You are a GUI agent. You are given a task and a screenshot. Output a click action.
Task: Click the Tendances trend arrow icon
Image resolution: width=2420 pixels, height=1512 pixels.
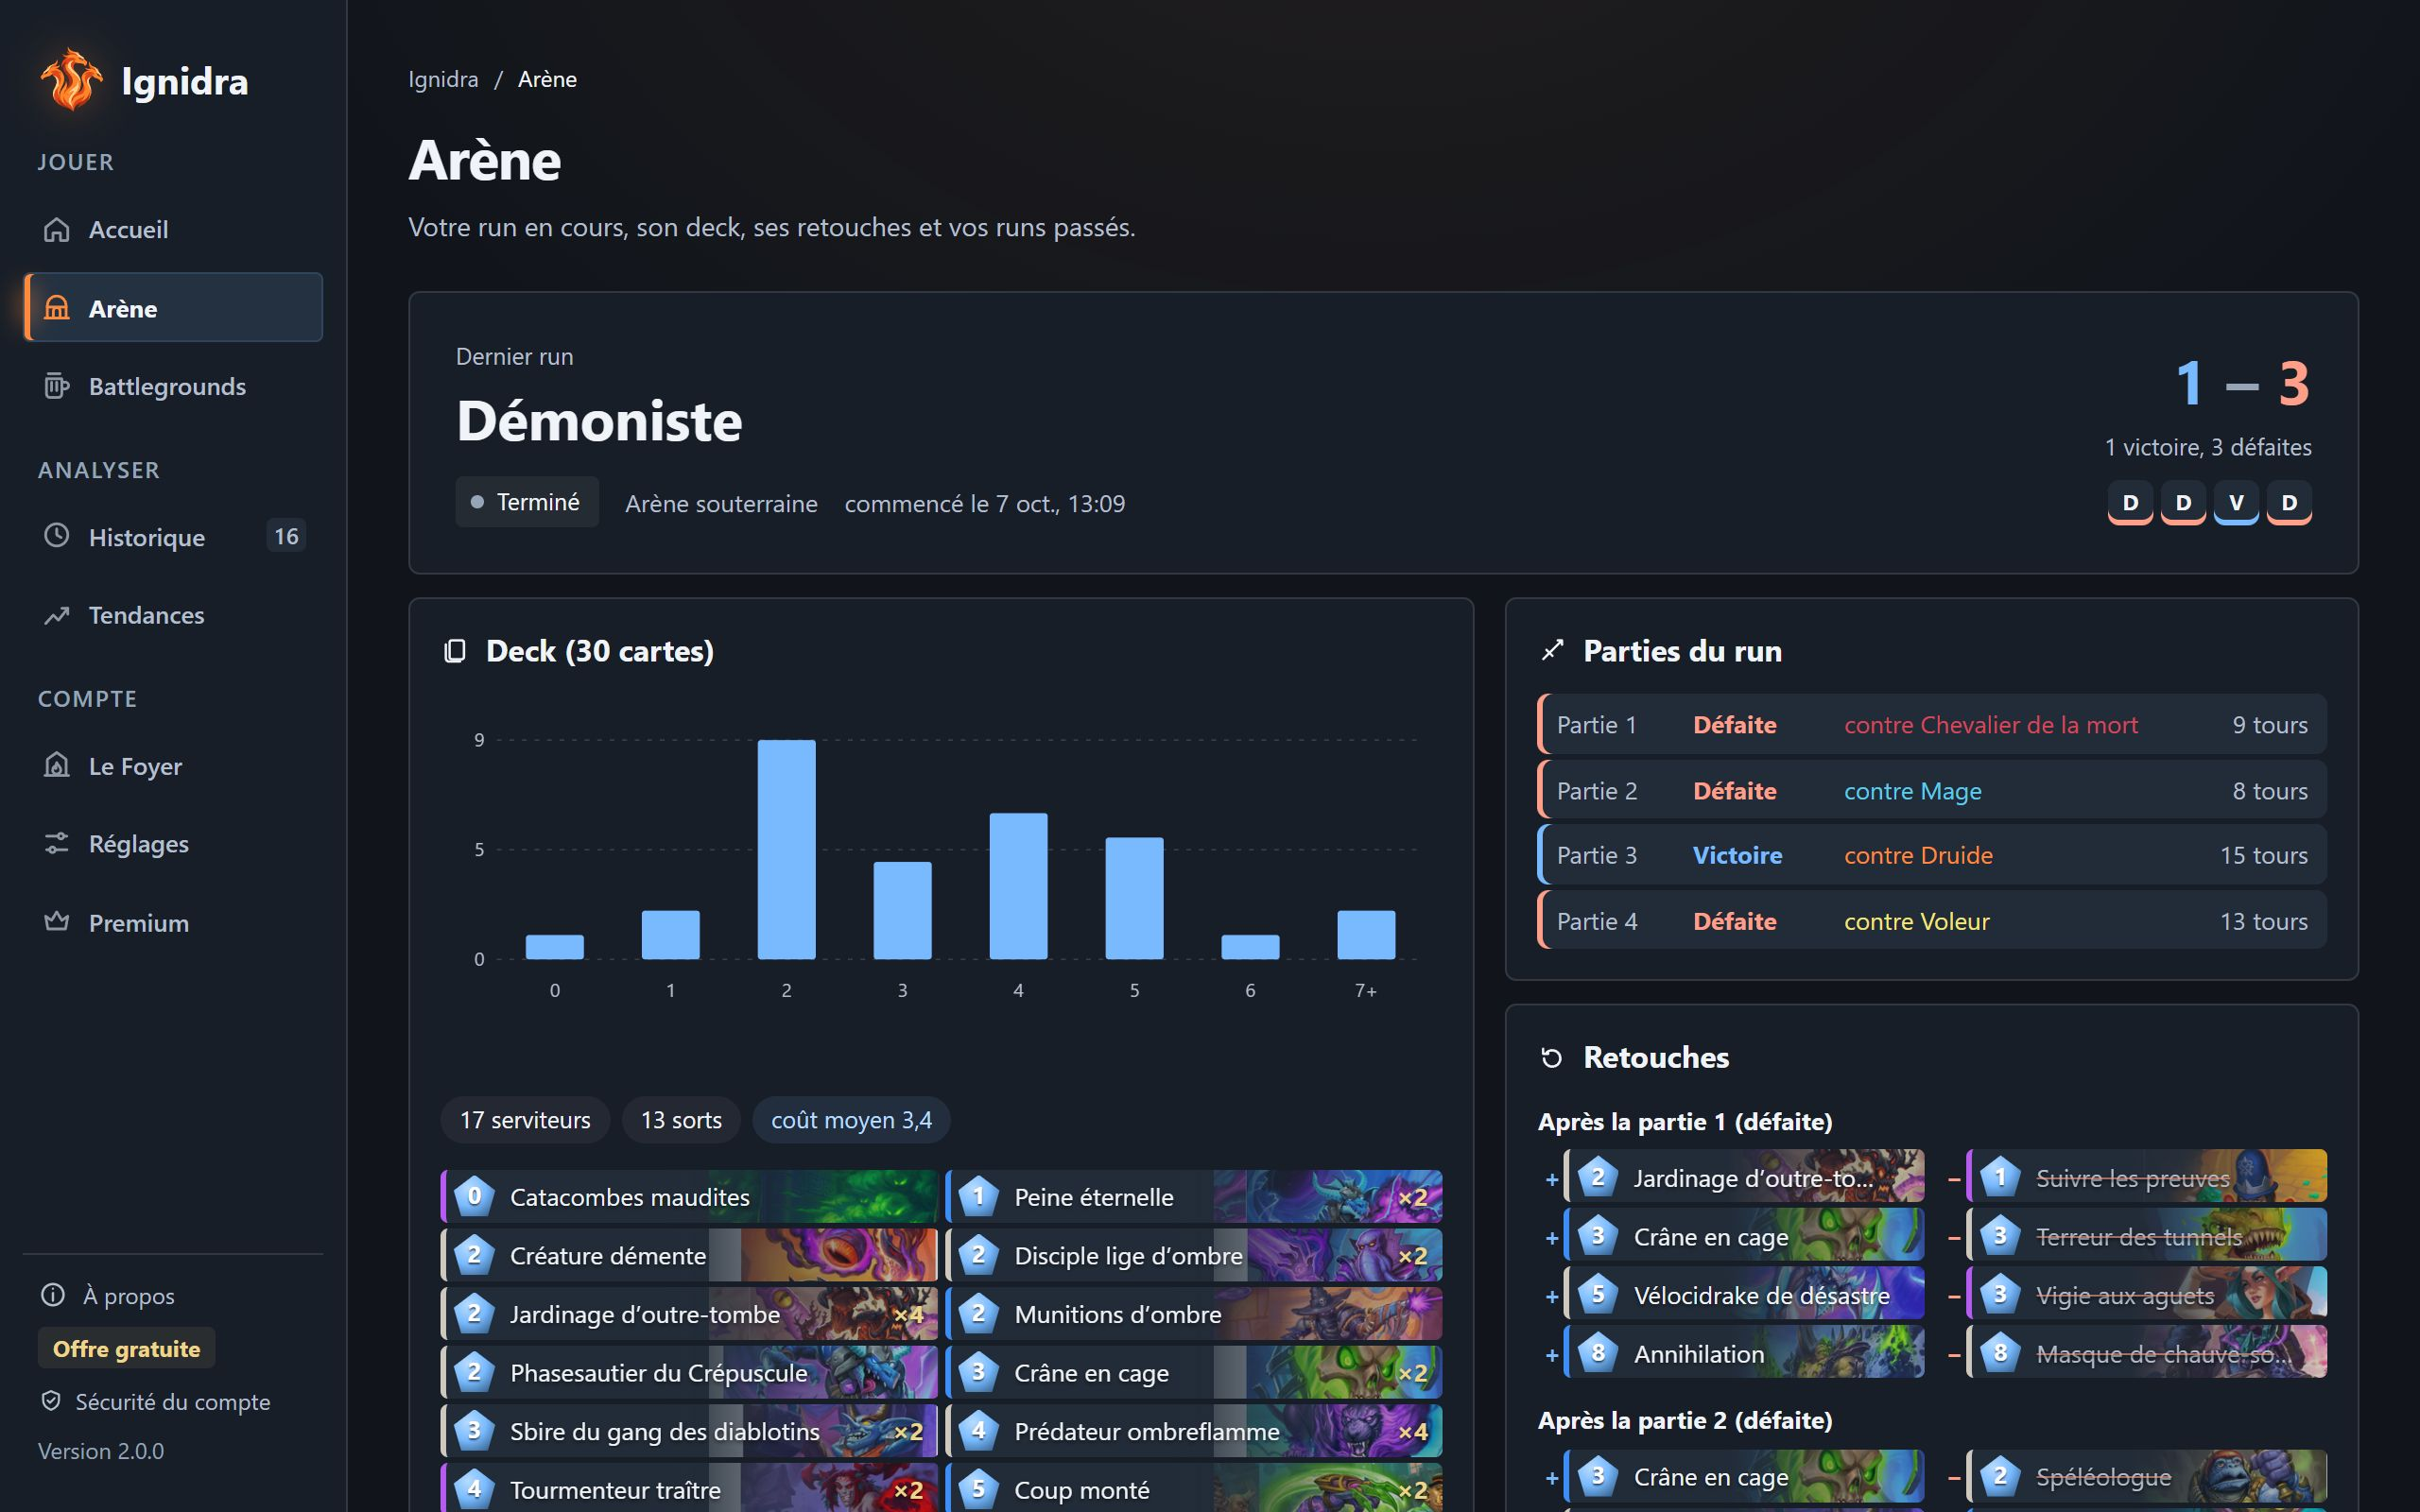[57, 615]
